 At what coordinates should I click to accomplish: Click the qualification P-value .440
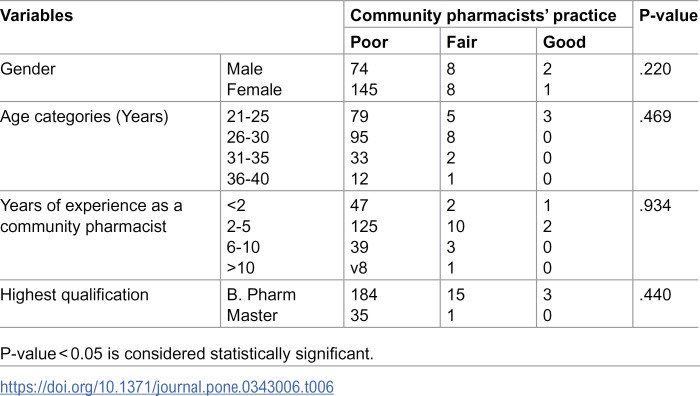655,295
